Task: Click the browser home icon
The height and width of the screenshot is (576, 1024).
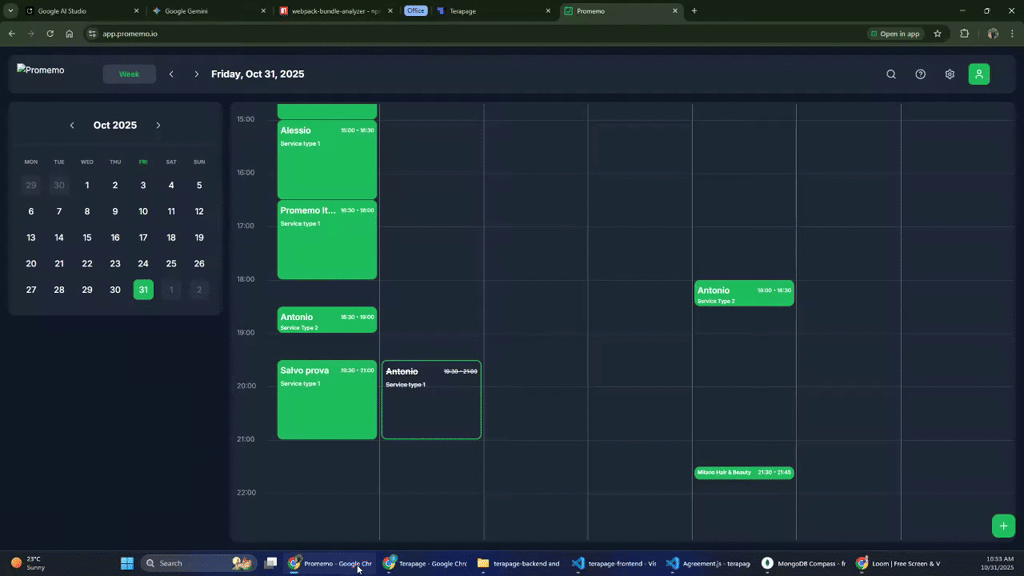Action: pos(69,34)
